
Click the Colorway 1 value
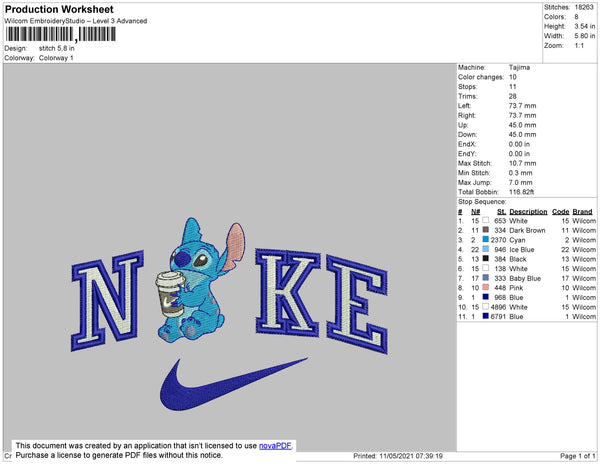(56, 58)
